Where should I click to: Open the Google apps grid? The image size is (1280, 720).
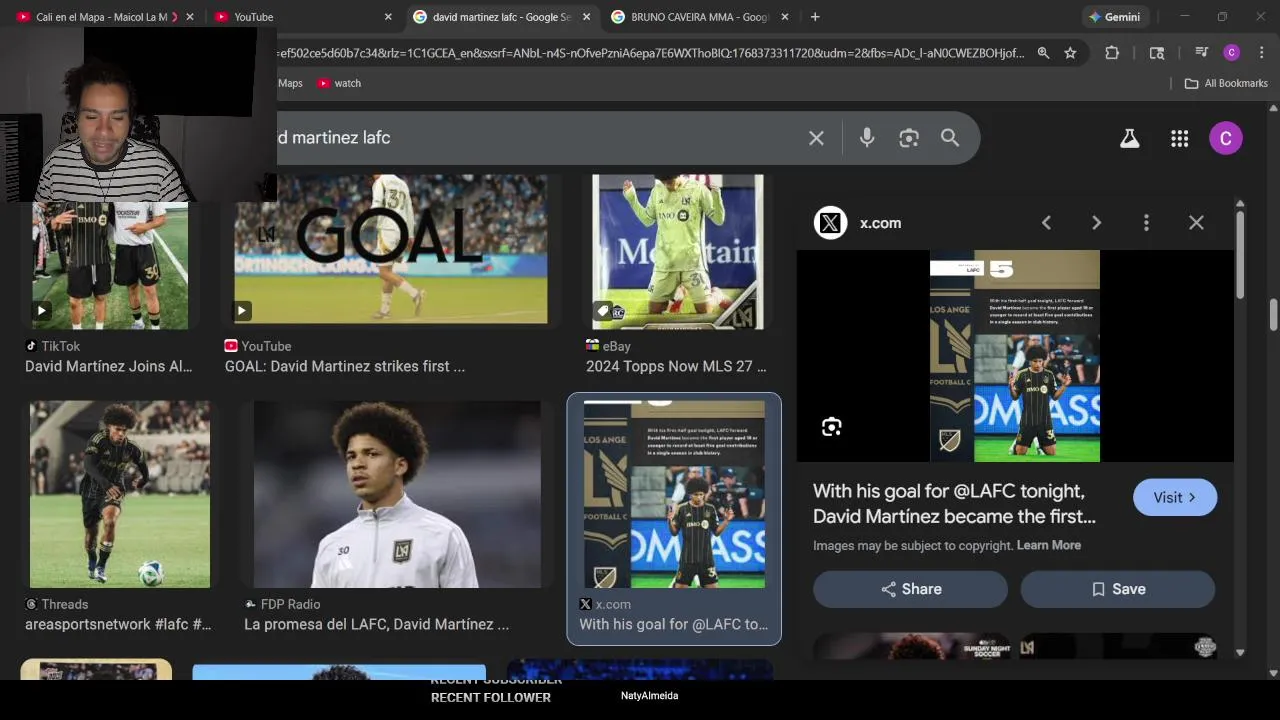click(1180, 138)
